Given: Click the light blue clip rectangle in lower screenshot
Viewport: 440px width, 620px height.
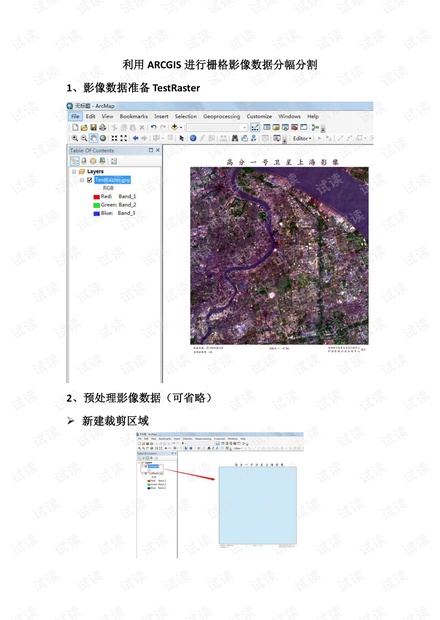Looking at the screenshot, I should [258, 505].
